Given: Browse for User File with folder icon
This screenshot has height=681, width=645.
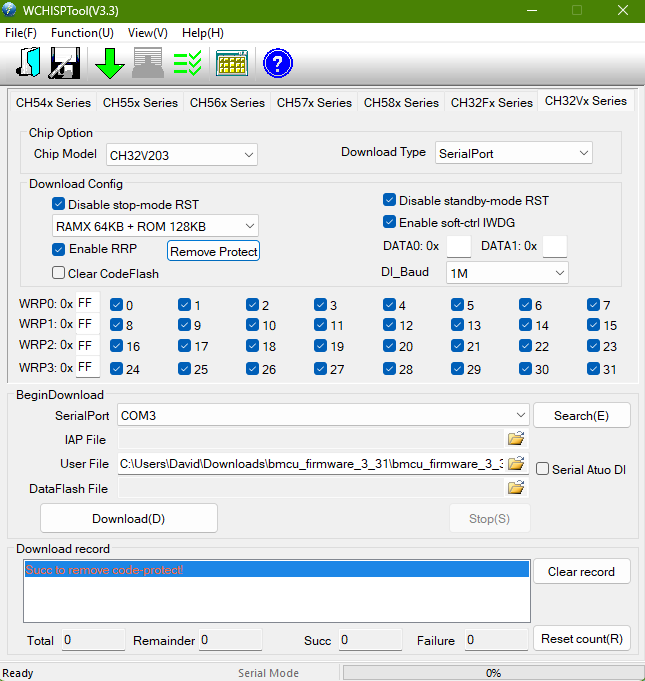Looking at the screenshot, I should [516, 463].
